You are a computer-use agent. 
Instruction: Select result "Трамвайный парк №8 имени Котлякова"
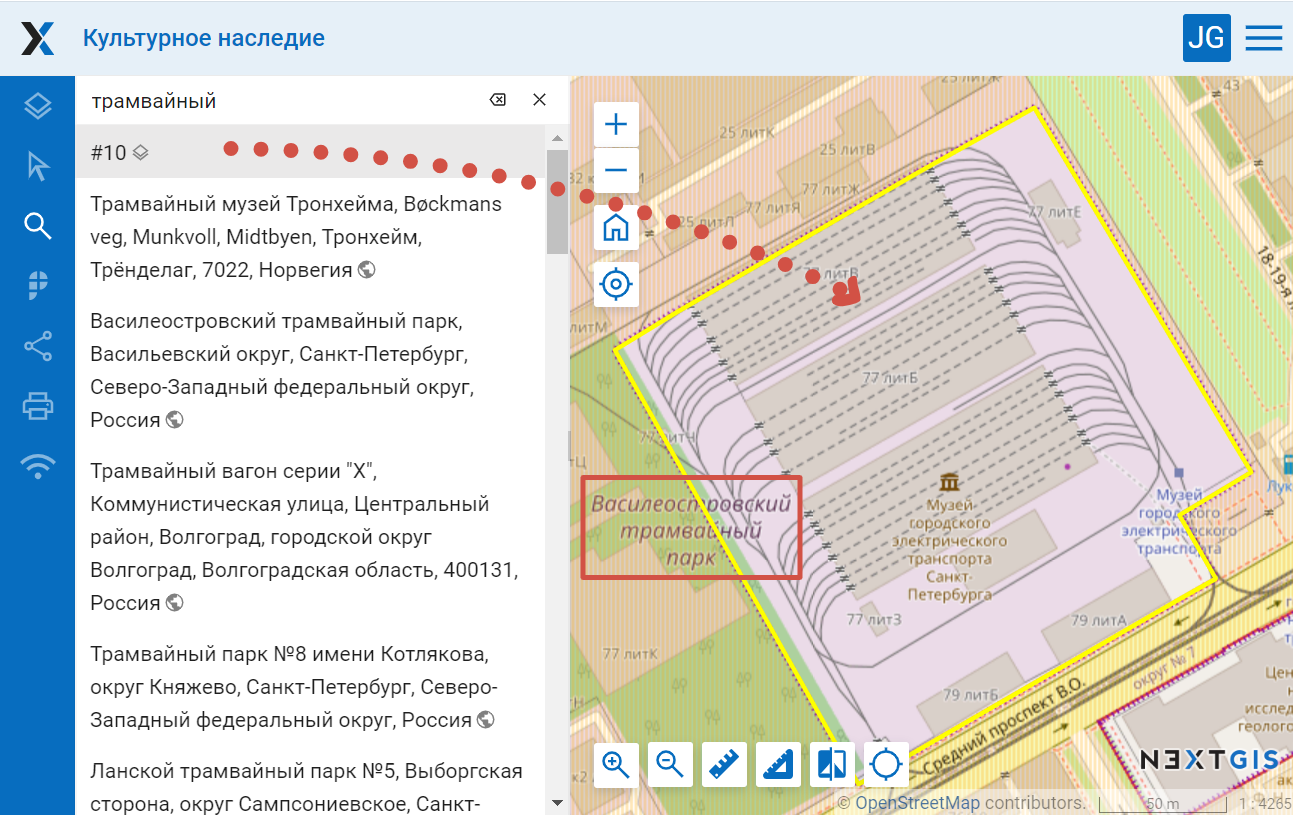click(x=311, y=687)
